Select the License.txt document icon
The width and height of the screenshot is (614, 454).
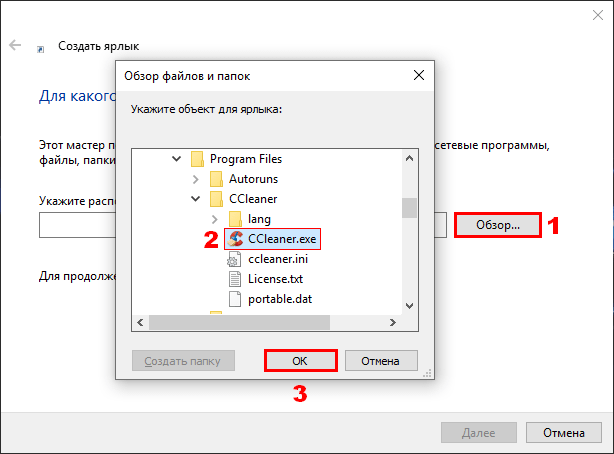point(235,279)
